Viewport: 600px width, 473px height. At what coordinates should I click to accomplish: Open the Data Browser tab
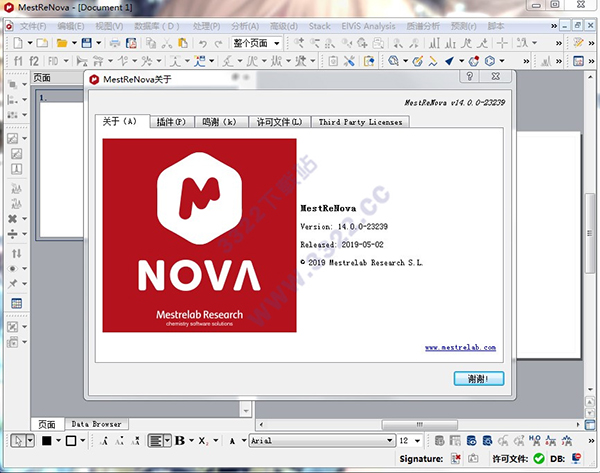[96, 424]
